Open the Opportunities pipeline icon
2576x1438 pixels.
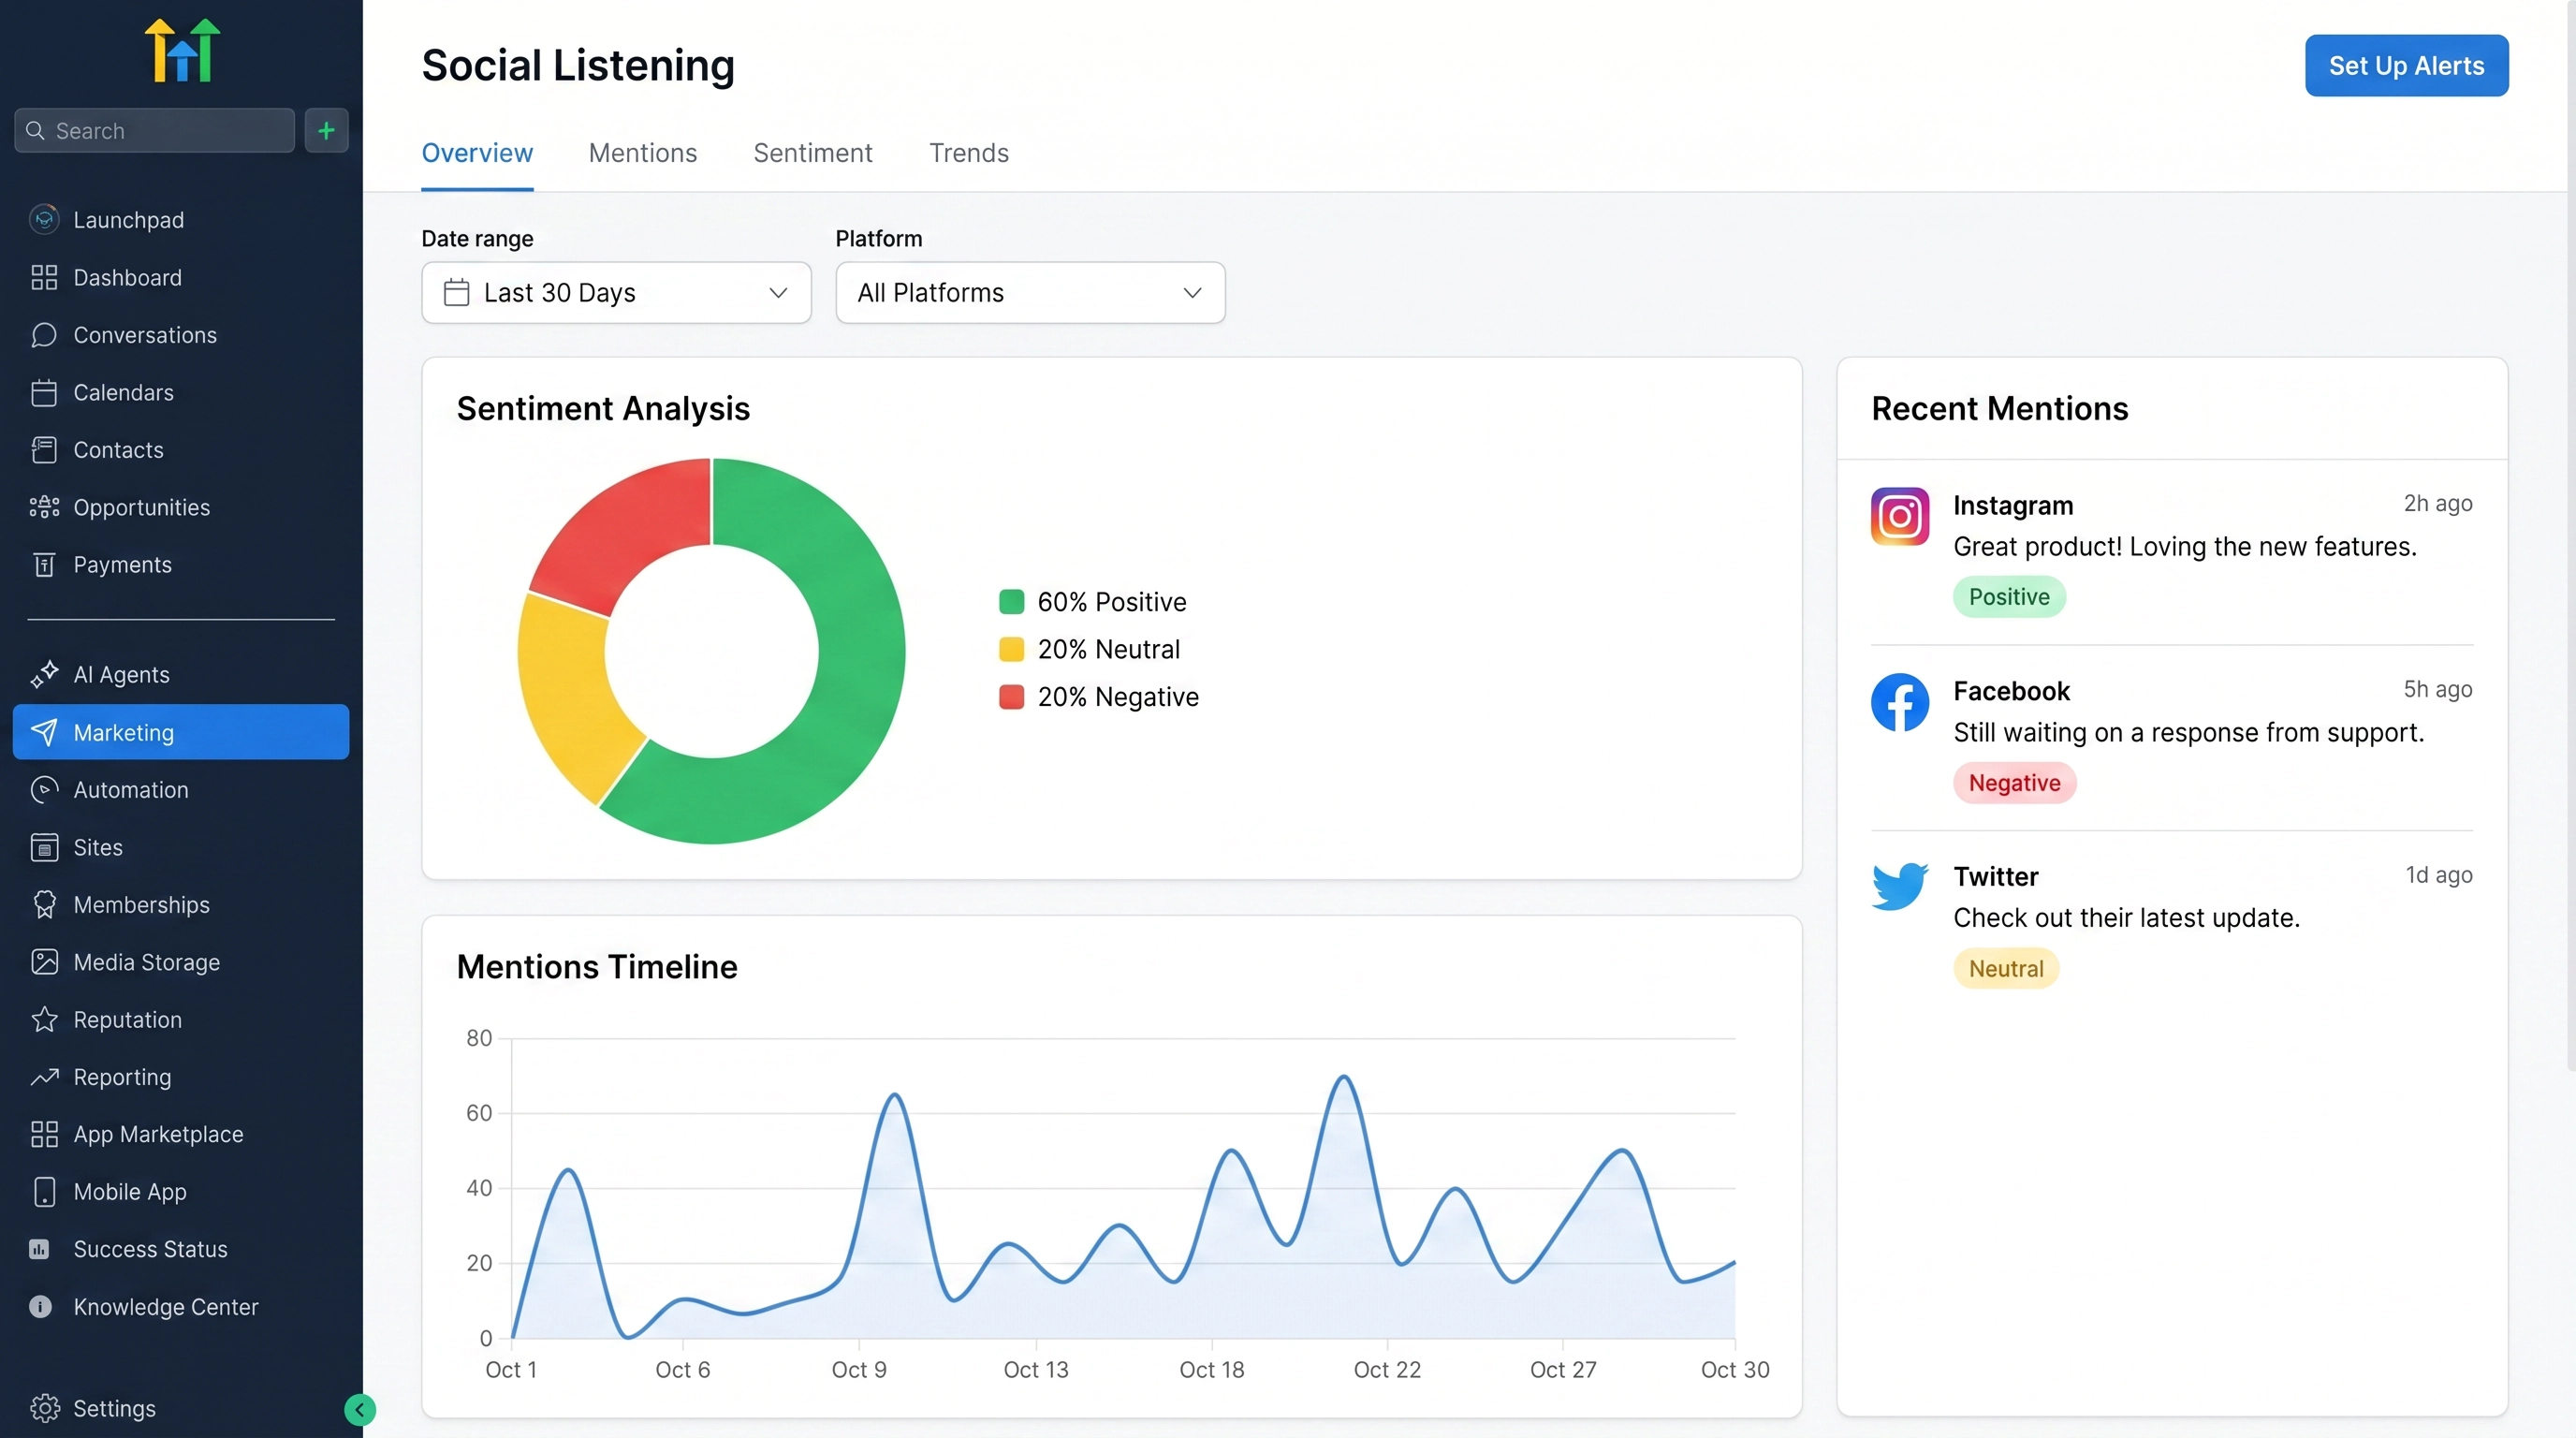(44, 507)
